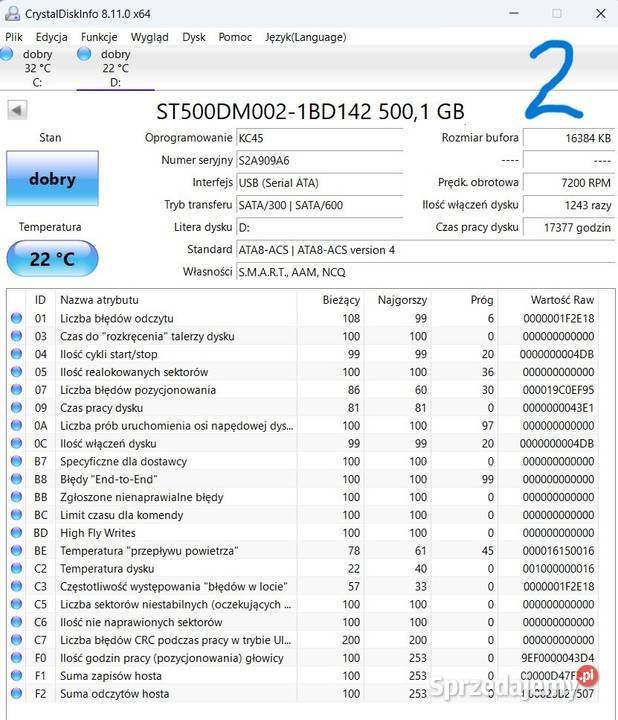Click the 'Próg' column header
The width and height of the screenshot is (618, 720).
(x=465, y=300)
